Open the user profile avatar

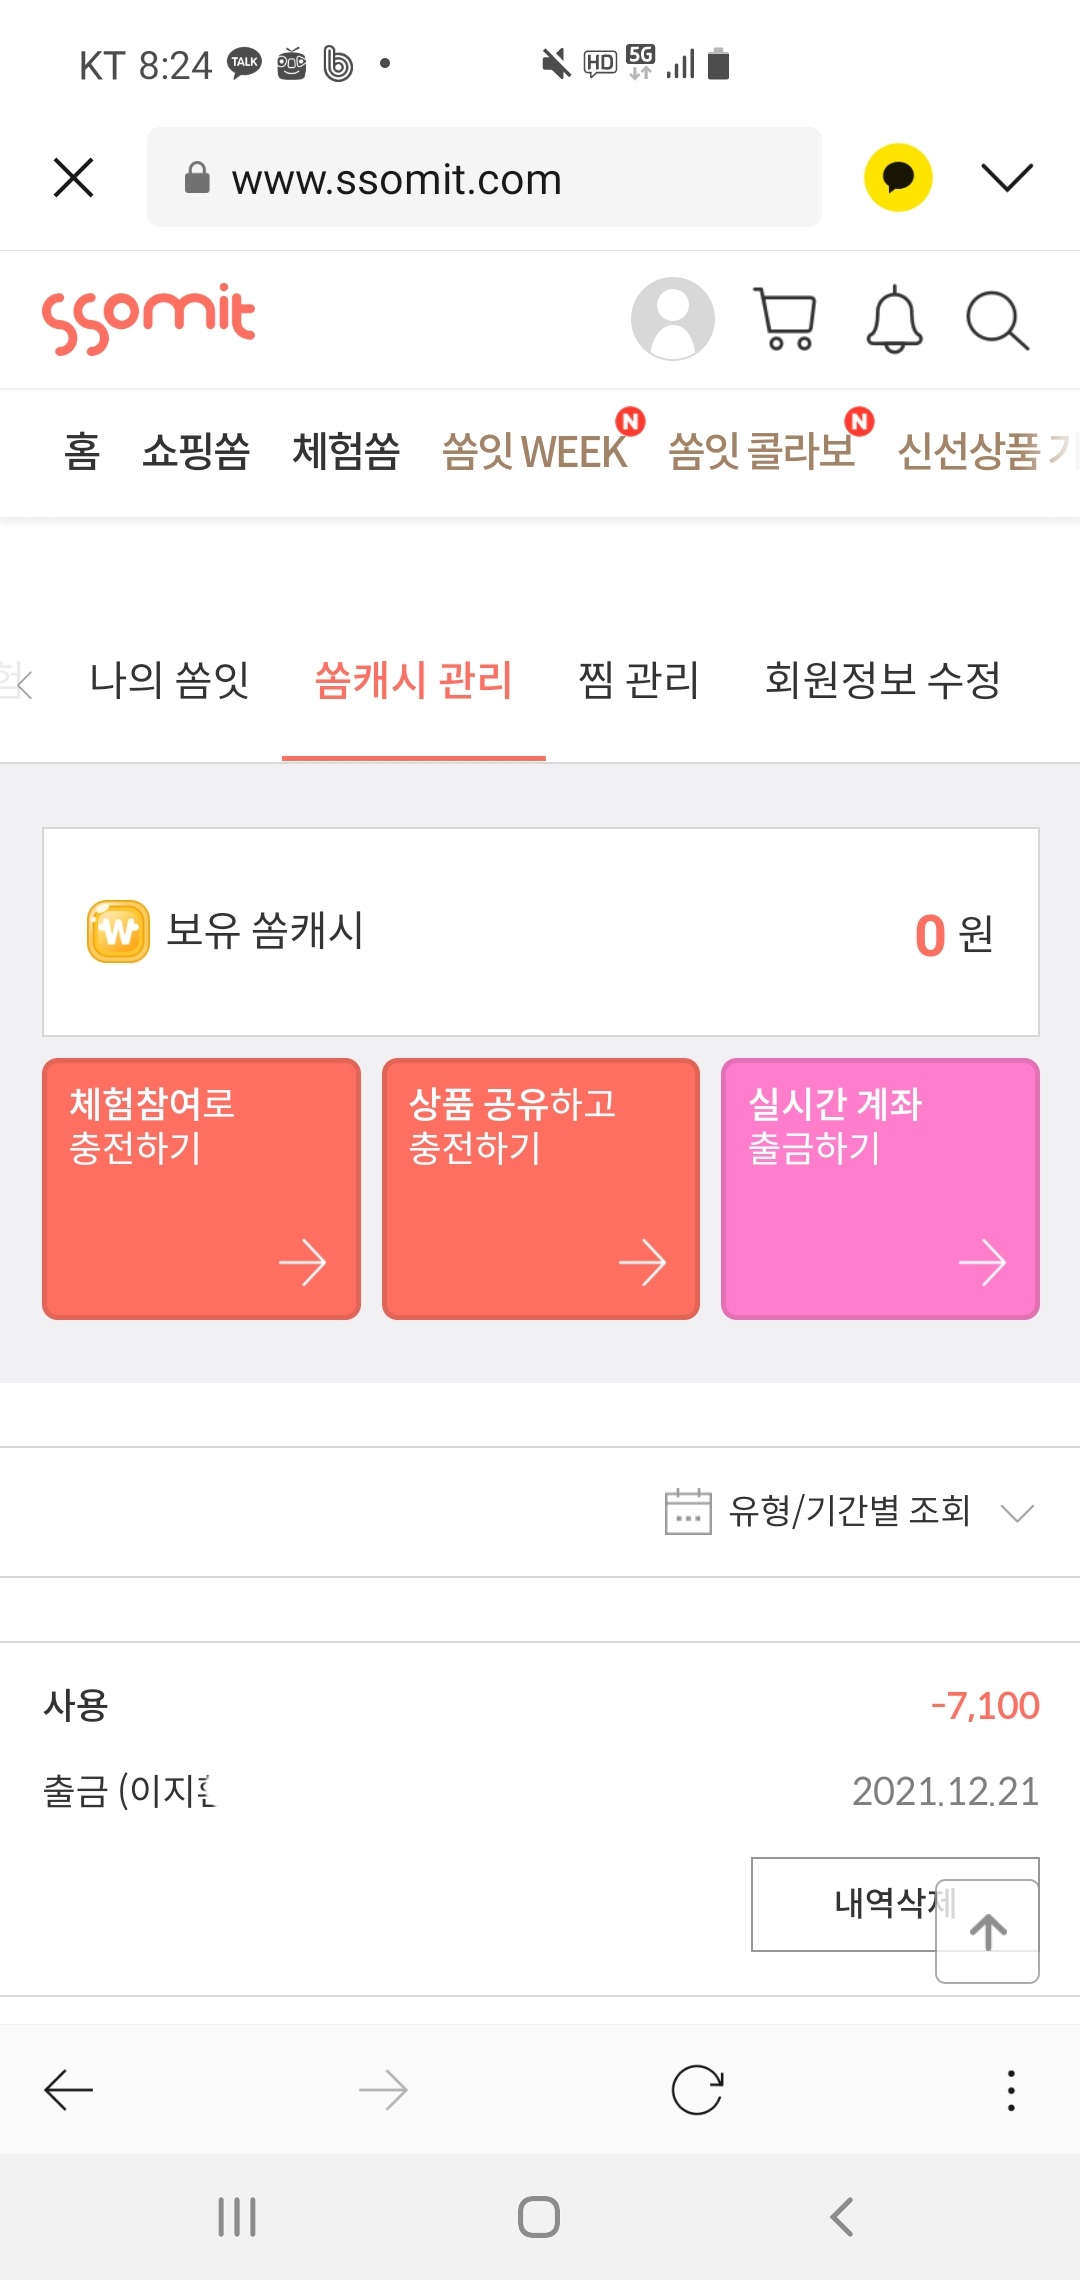(673, 319)
